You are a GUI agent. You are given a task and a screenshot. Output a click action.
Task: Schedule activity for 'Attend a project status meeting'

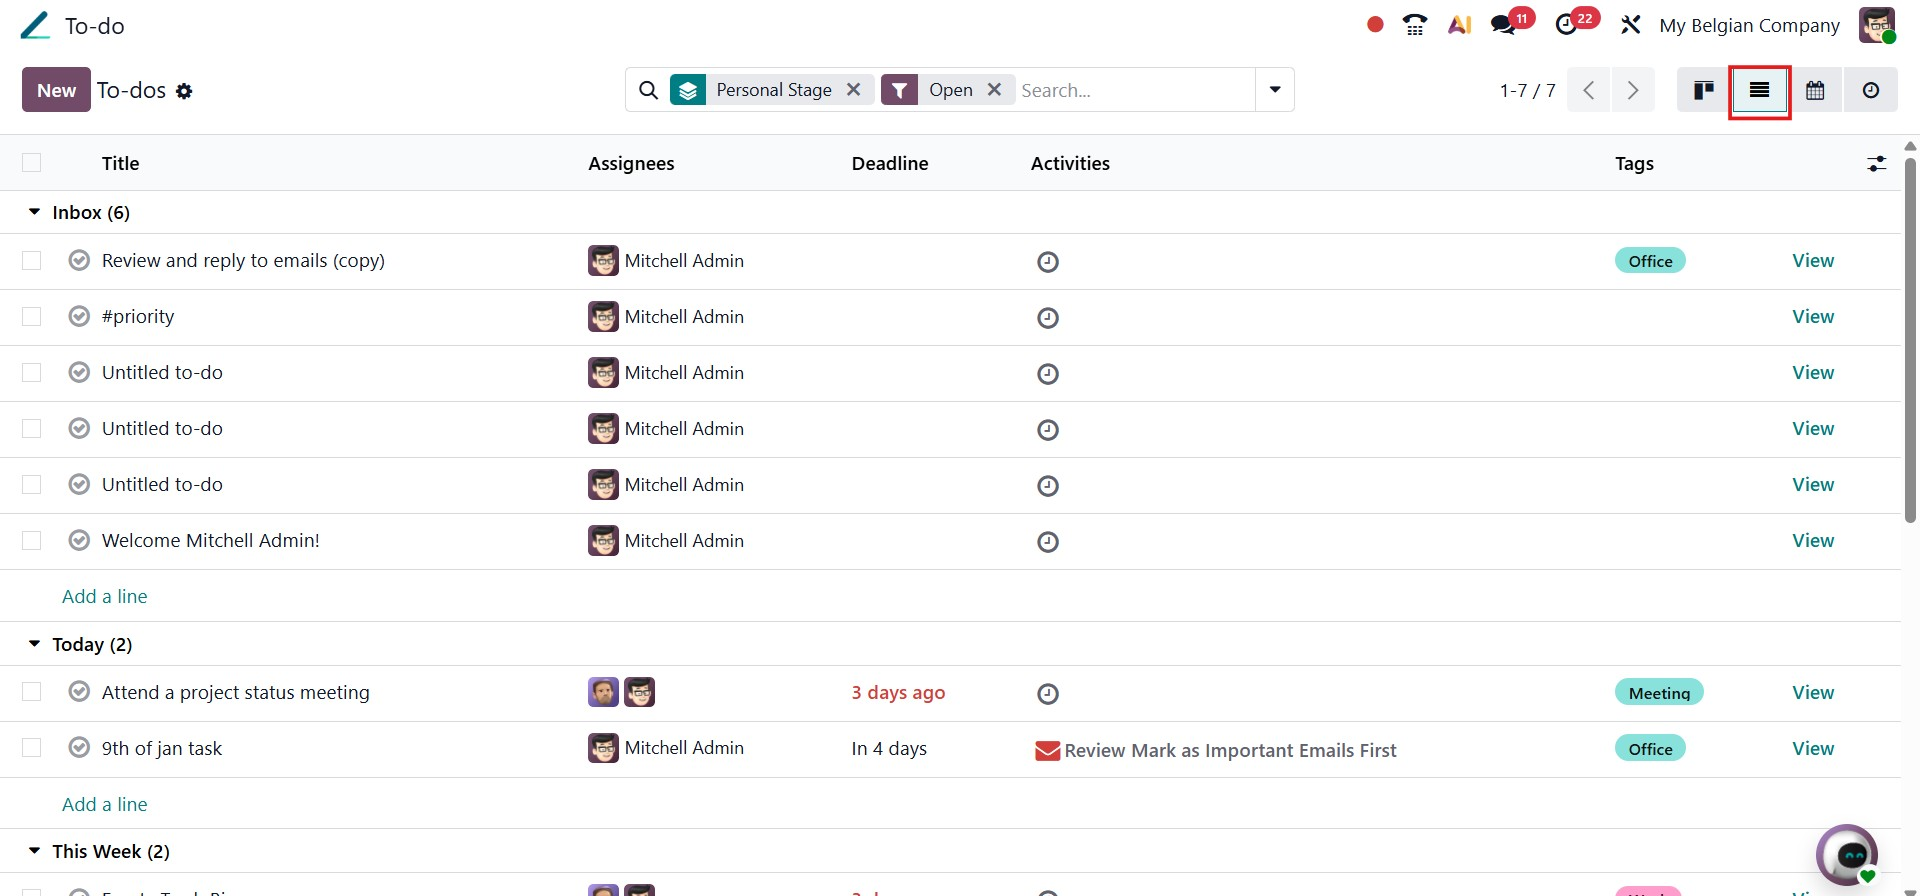[1048, 694]
